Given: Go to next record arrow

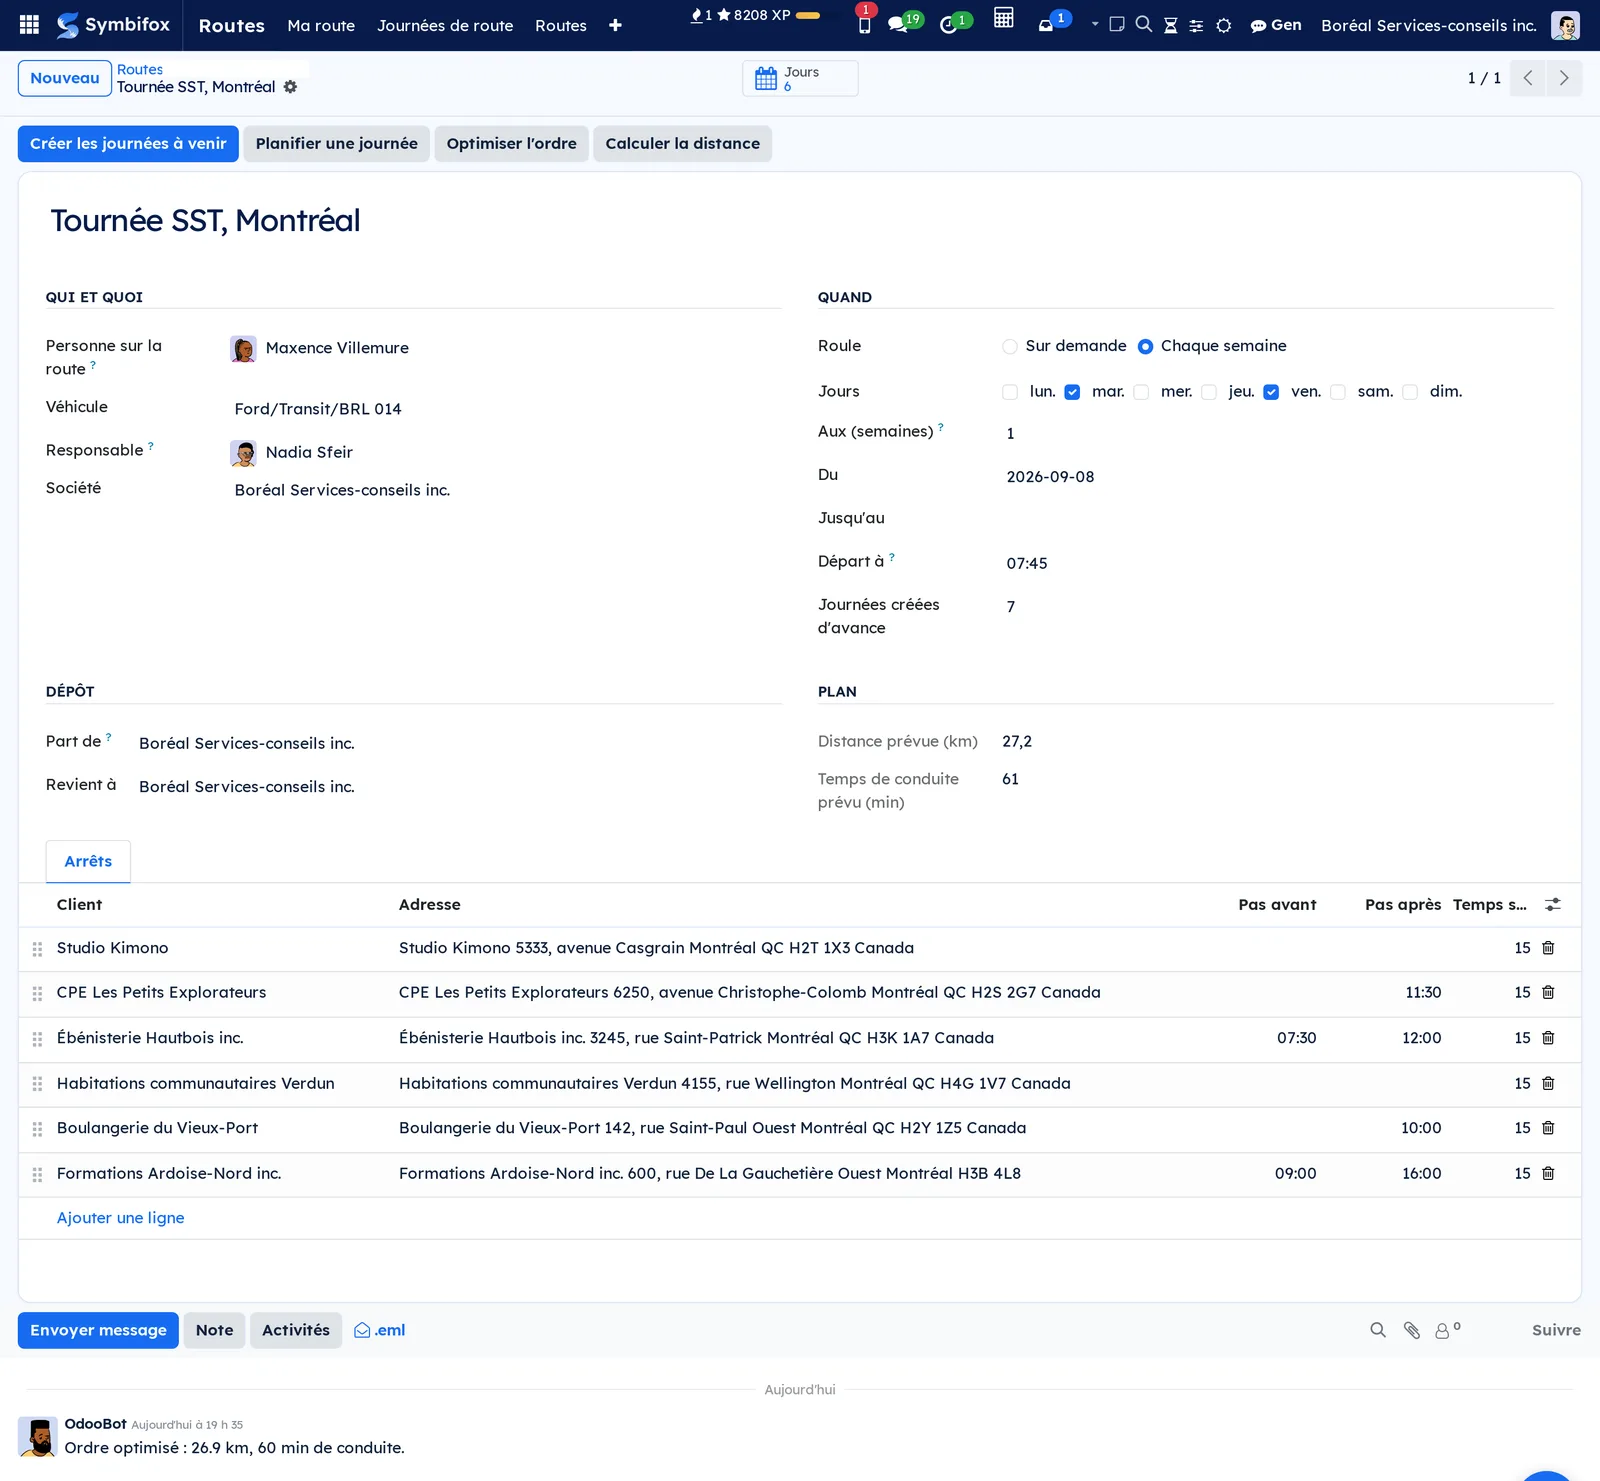Looking at the screenshot, I should click(x=1564, y=78).
